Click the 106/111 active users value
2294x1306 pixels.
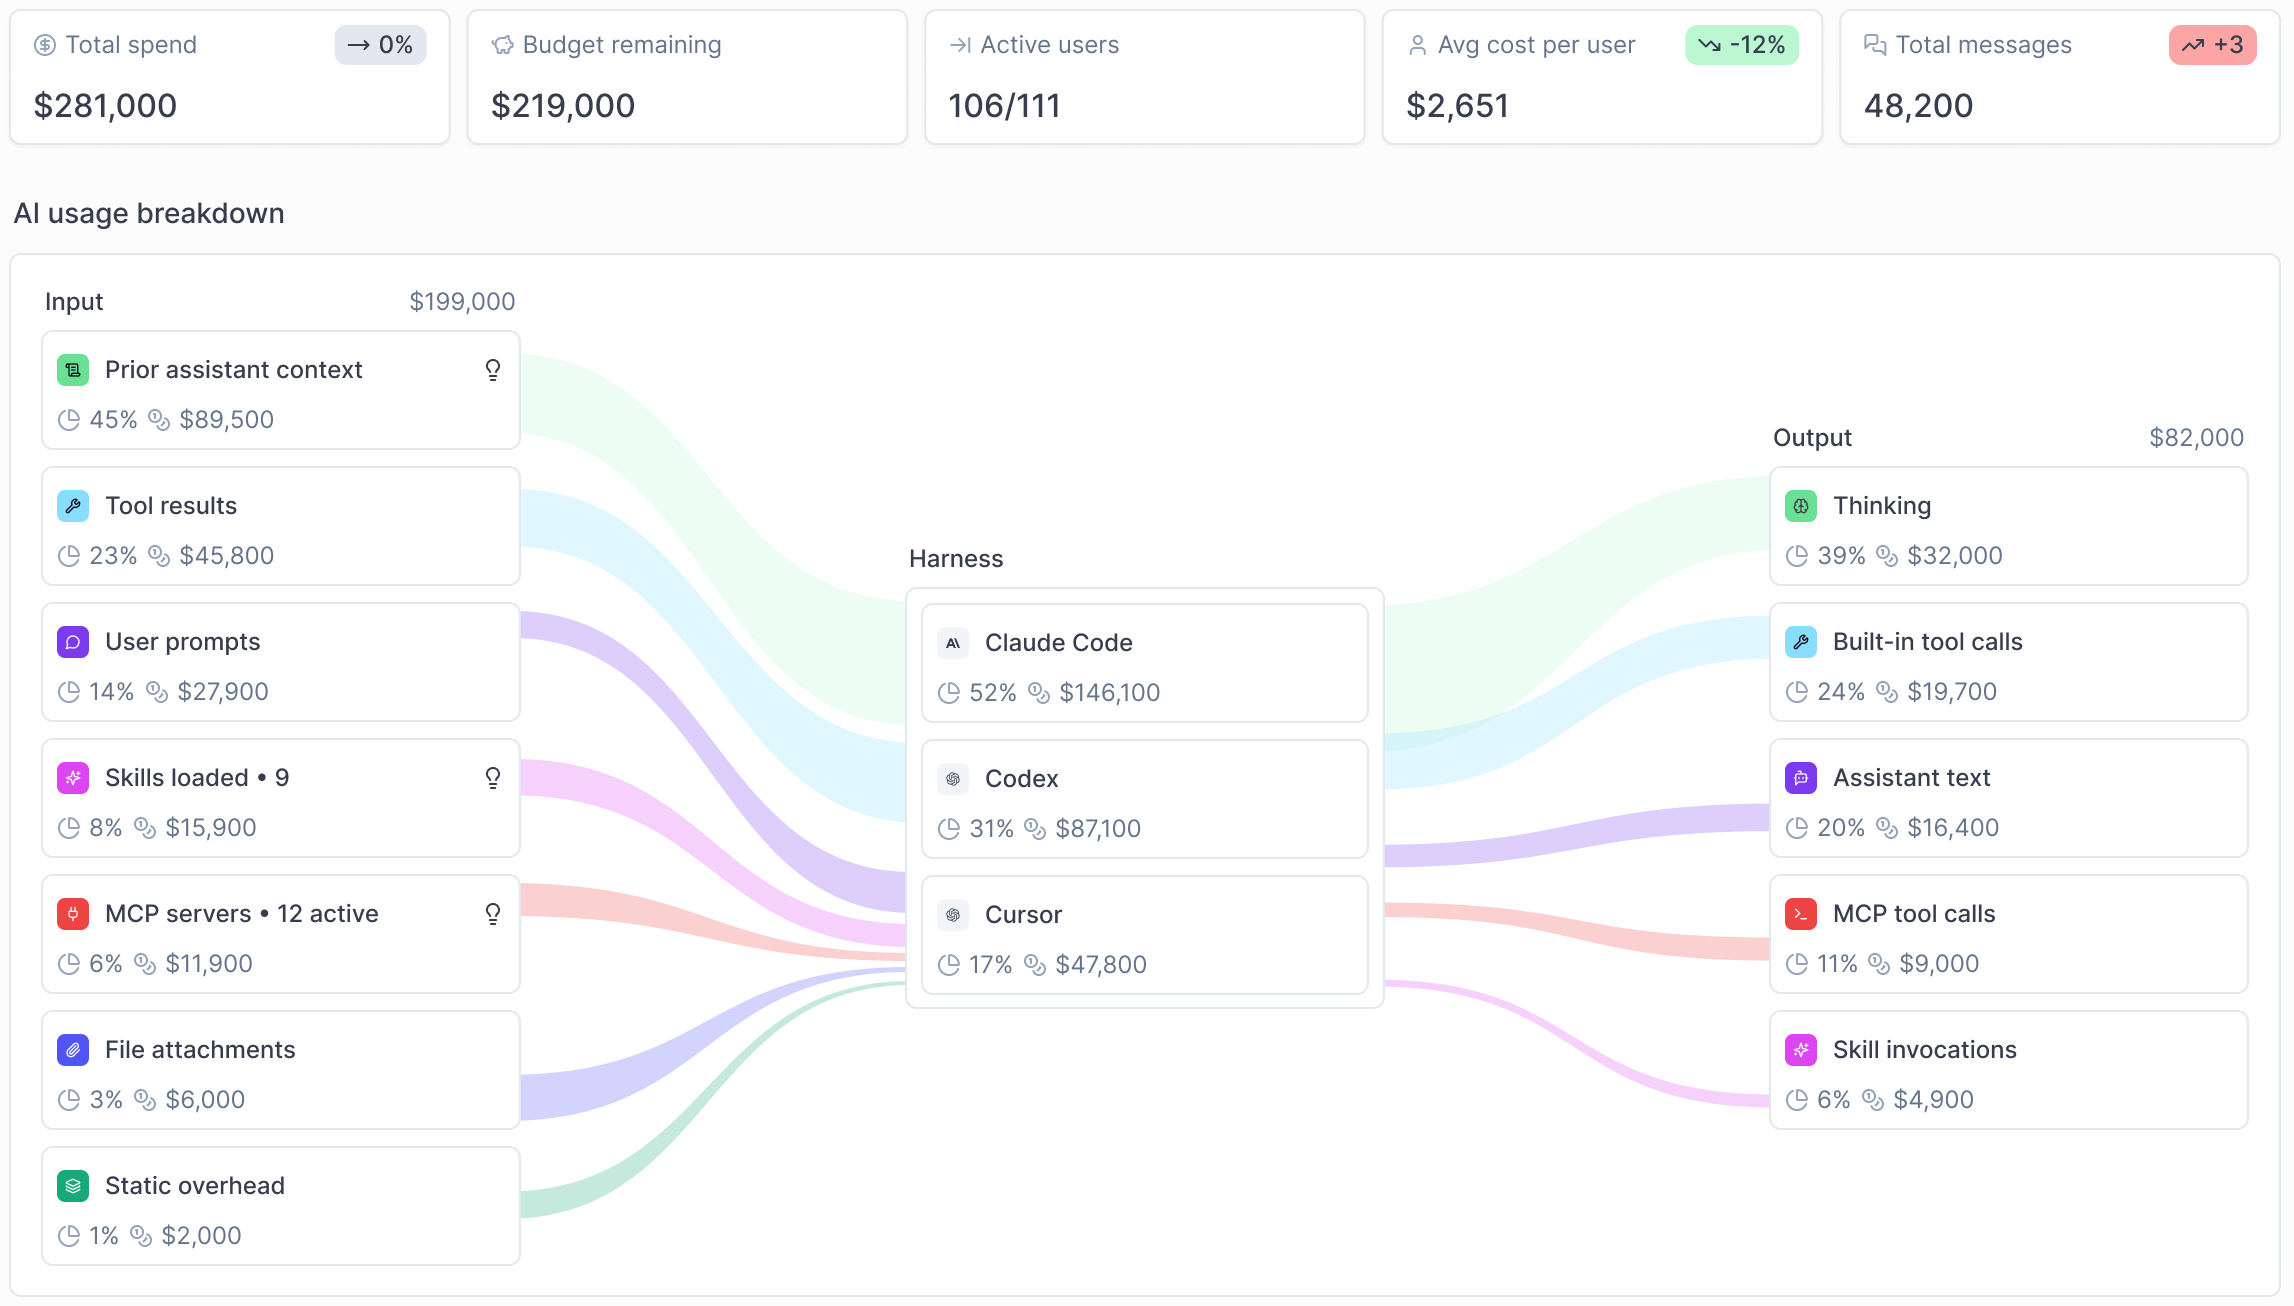coord(1004,106)
